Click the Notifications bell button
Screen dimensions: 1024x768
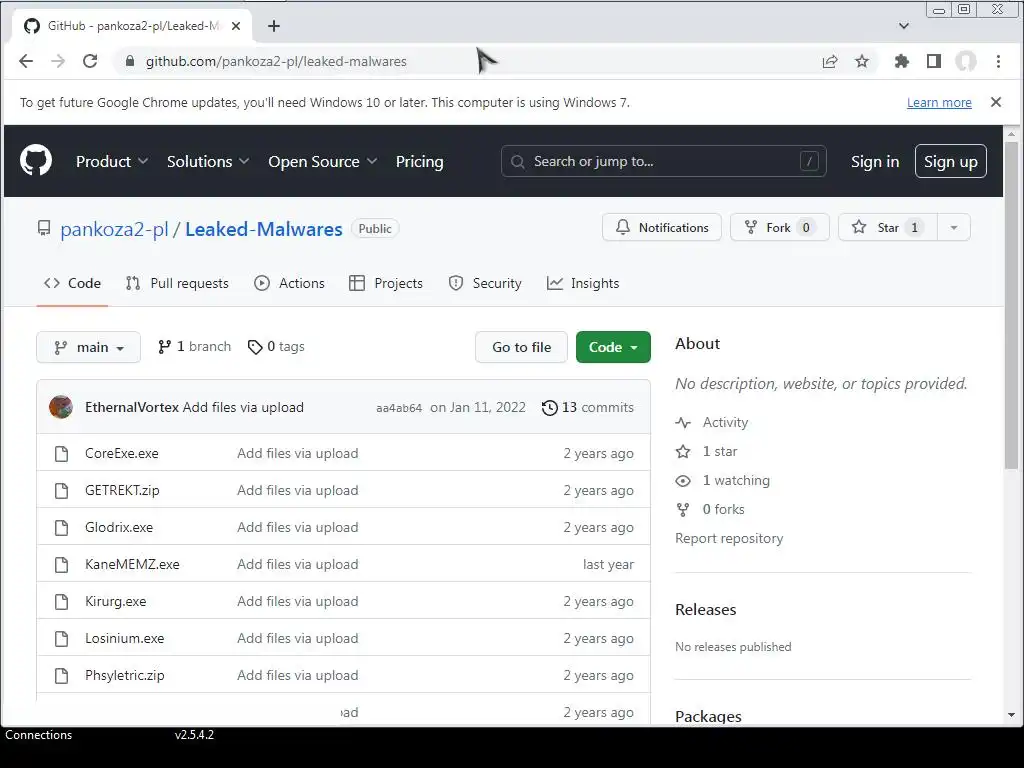[662, 227]
